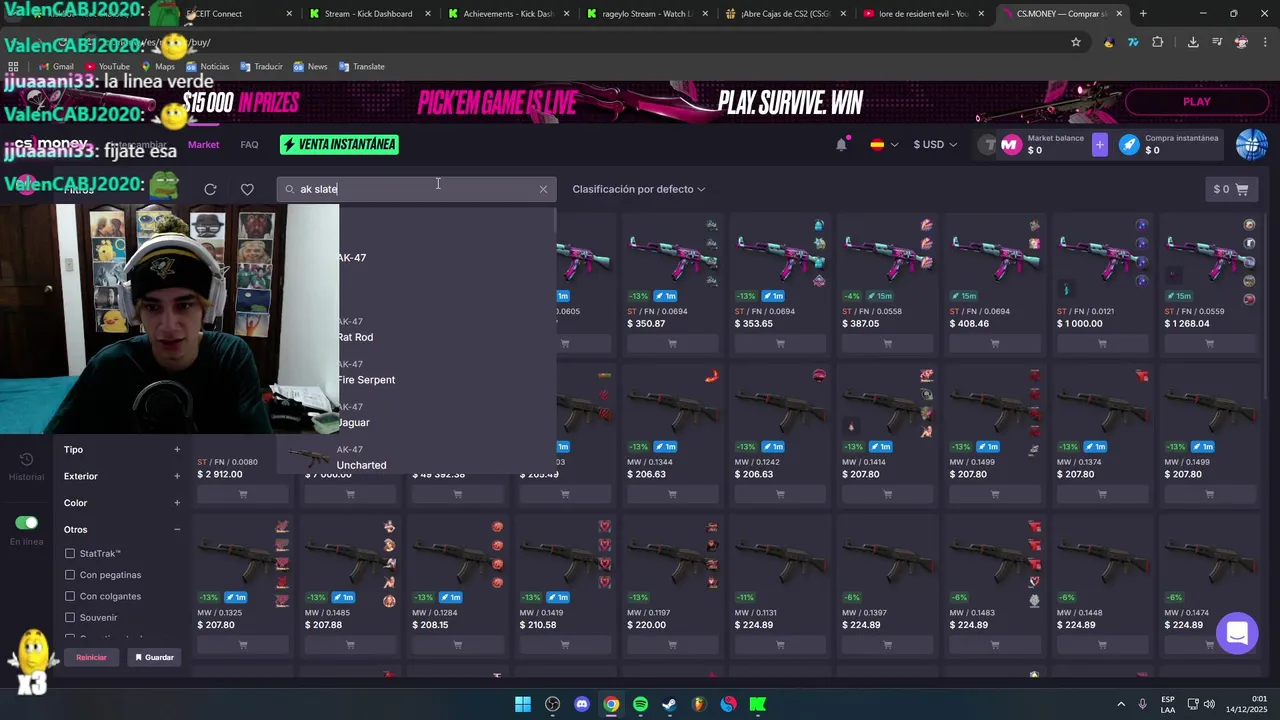Viewport: 1280px width, 720px height.
Task: Add the $ 2 912.00 item to cart
Action: (x=242, y=495)
